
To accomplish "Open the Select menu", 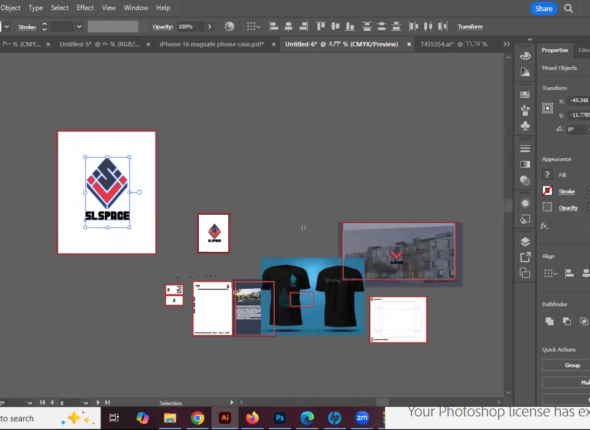I will 59,8.
